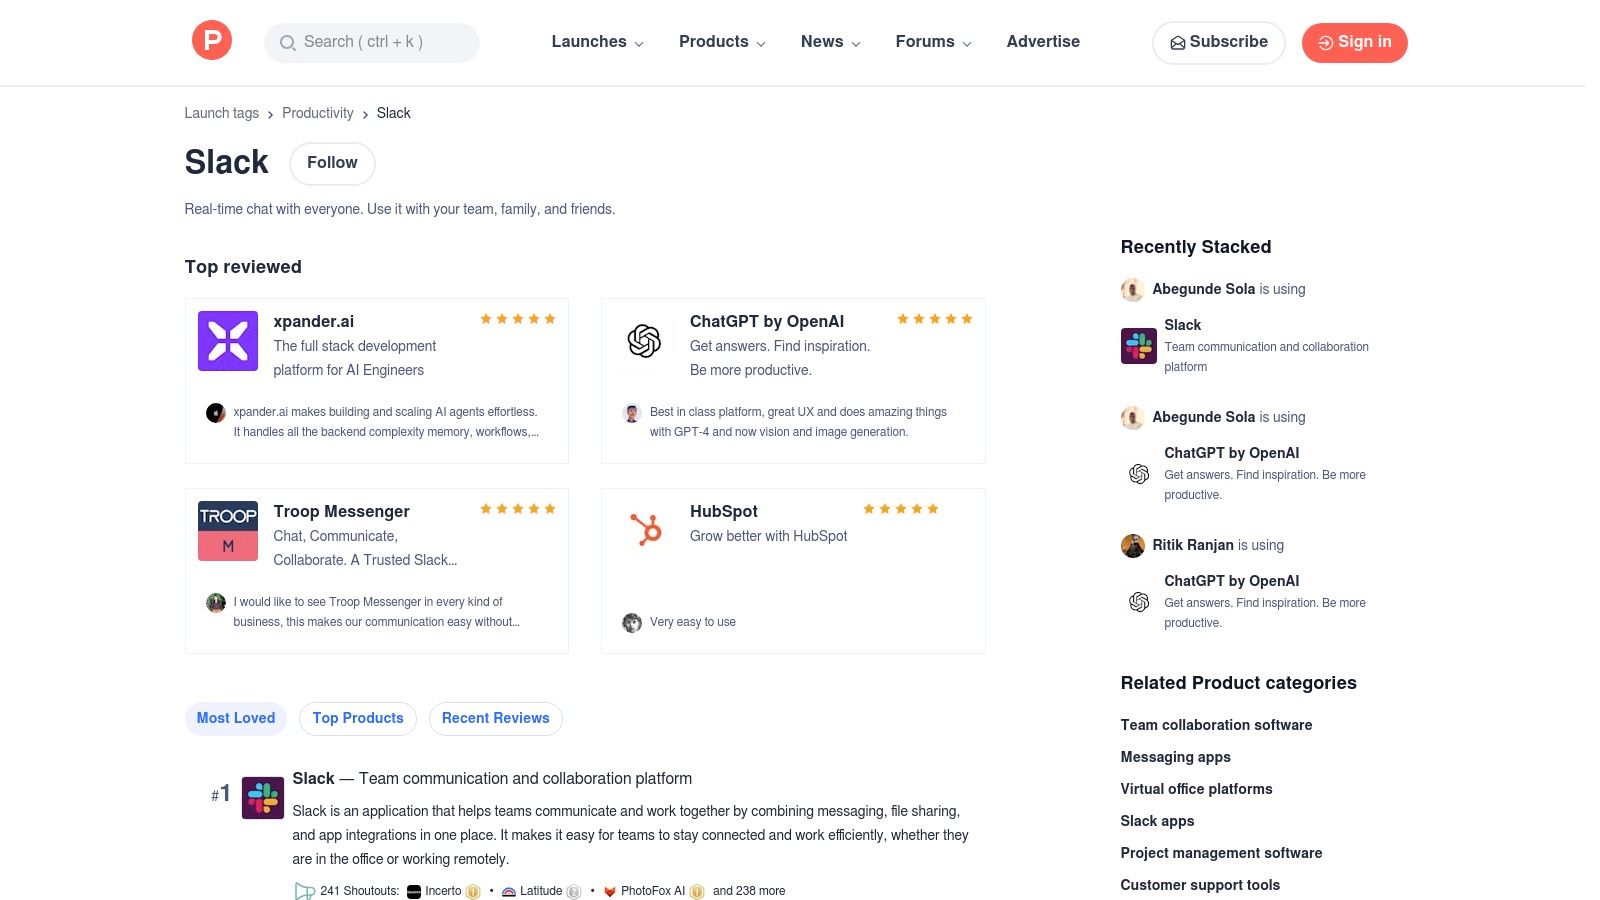Select the xpander.ai product icon
Viewport: 1600px width, 900px height.
227,340
